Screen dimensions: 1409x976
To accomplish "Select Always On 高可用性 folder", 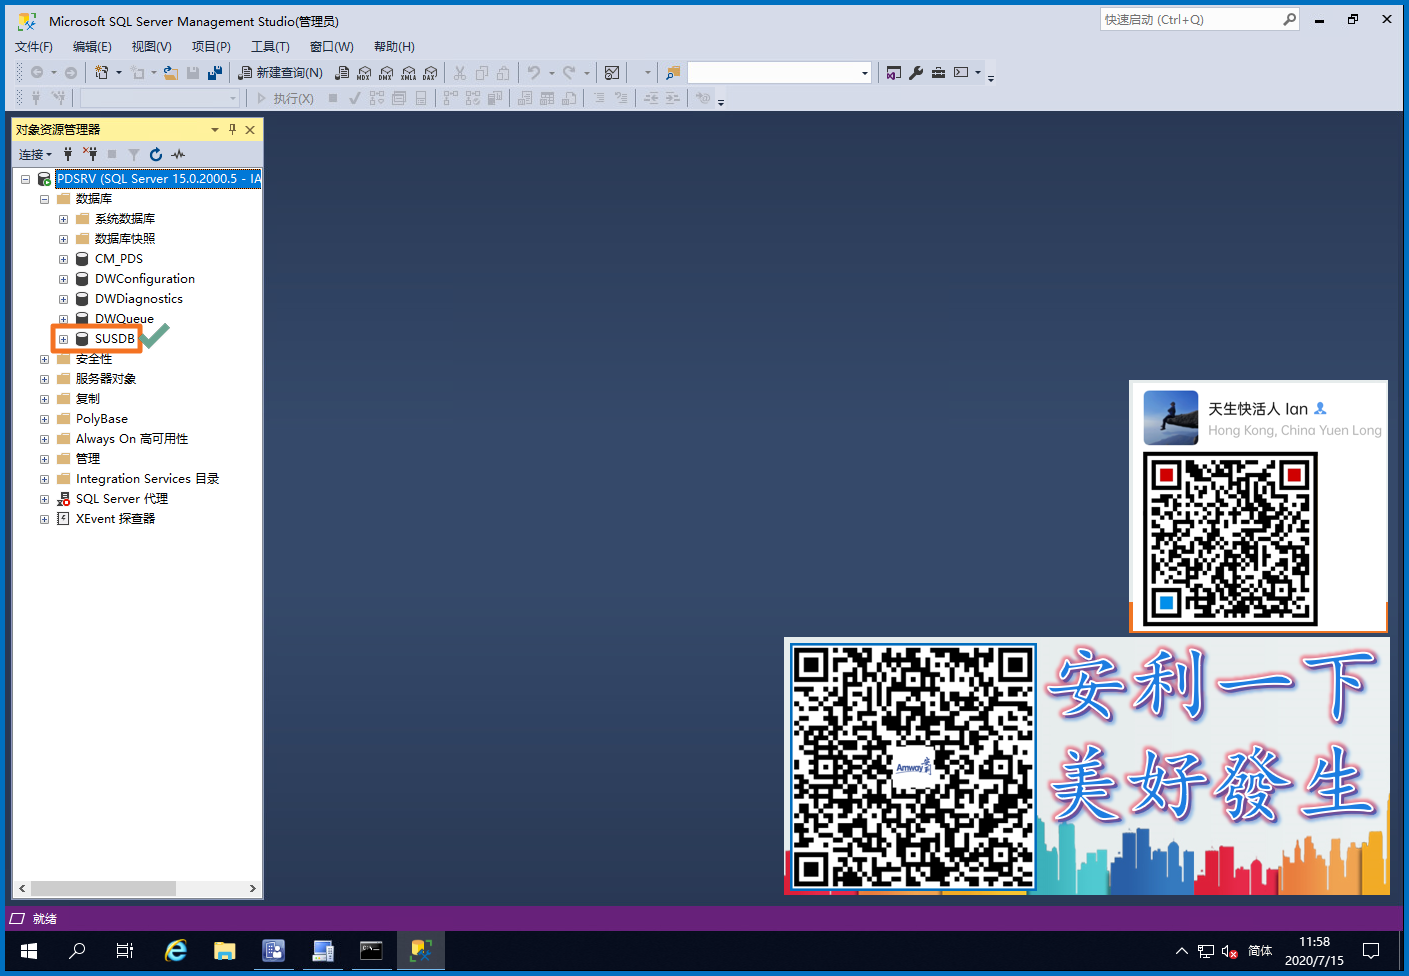I will point(132,439).
